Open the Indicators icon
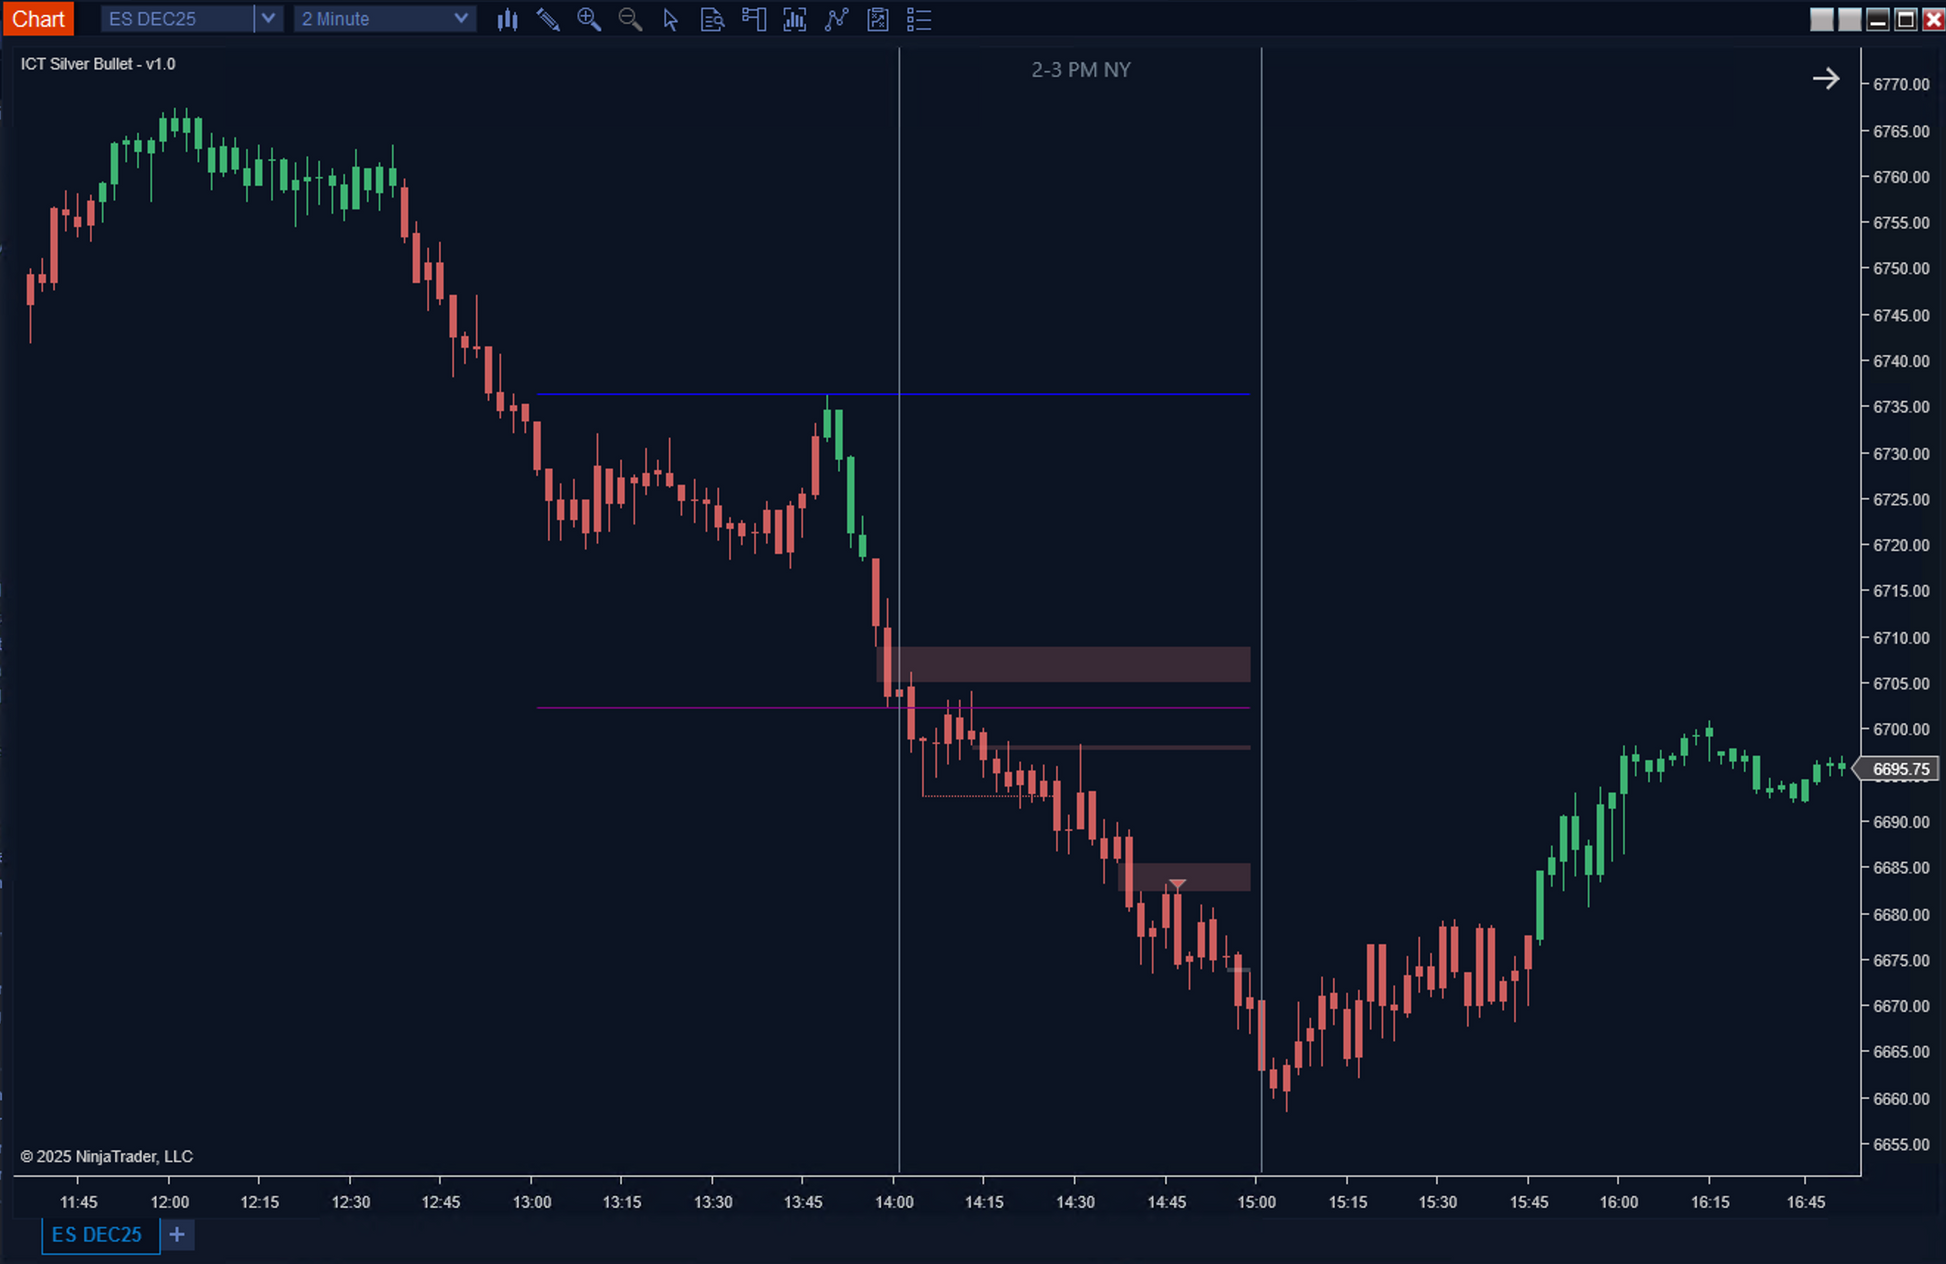 pos(795,19)
